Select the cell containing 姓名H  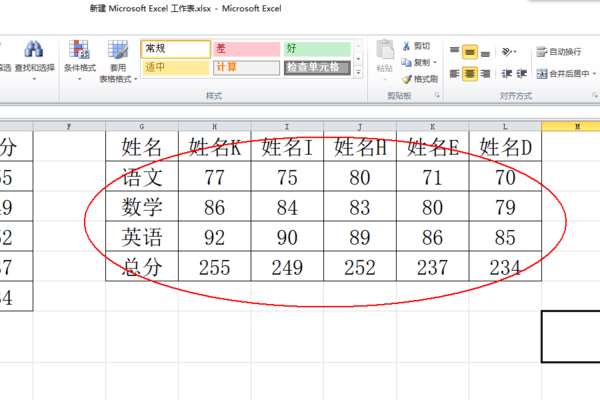tap(360, 146)
